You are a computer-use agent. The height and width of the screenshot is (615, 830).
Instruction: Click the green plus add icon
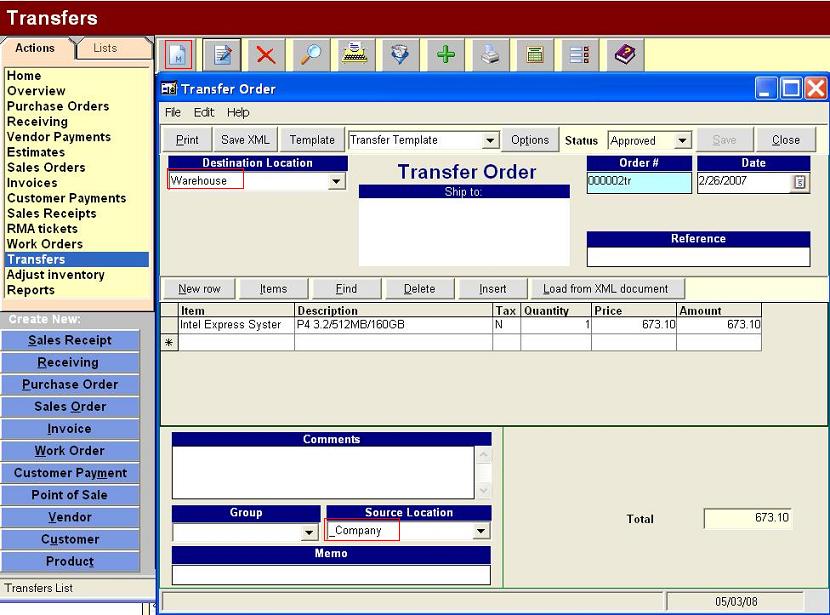pos(445,55)
